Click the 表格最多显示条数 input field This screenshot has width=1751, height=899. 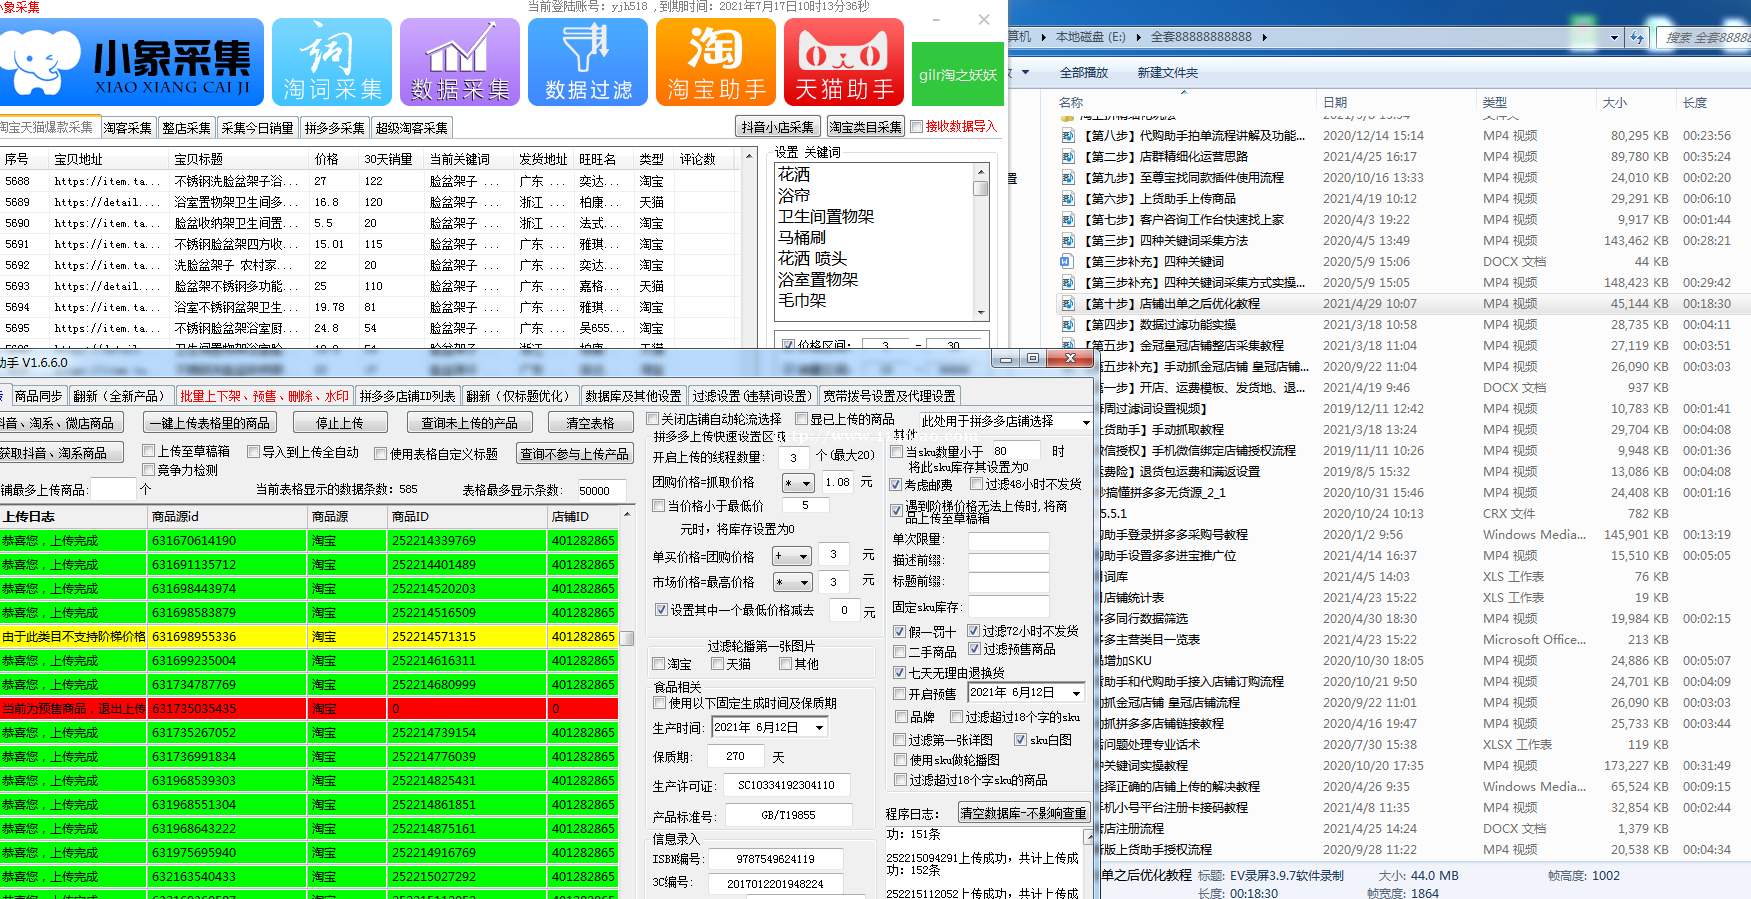[601, 491]
